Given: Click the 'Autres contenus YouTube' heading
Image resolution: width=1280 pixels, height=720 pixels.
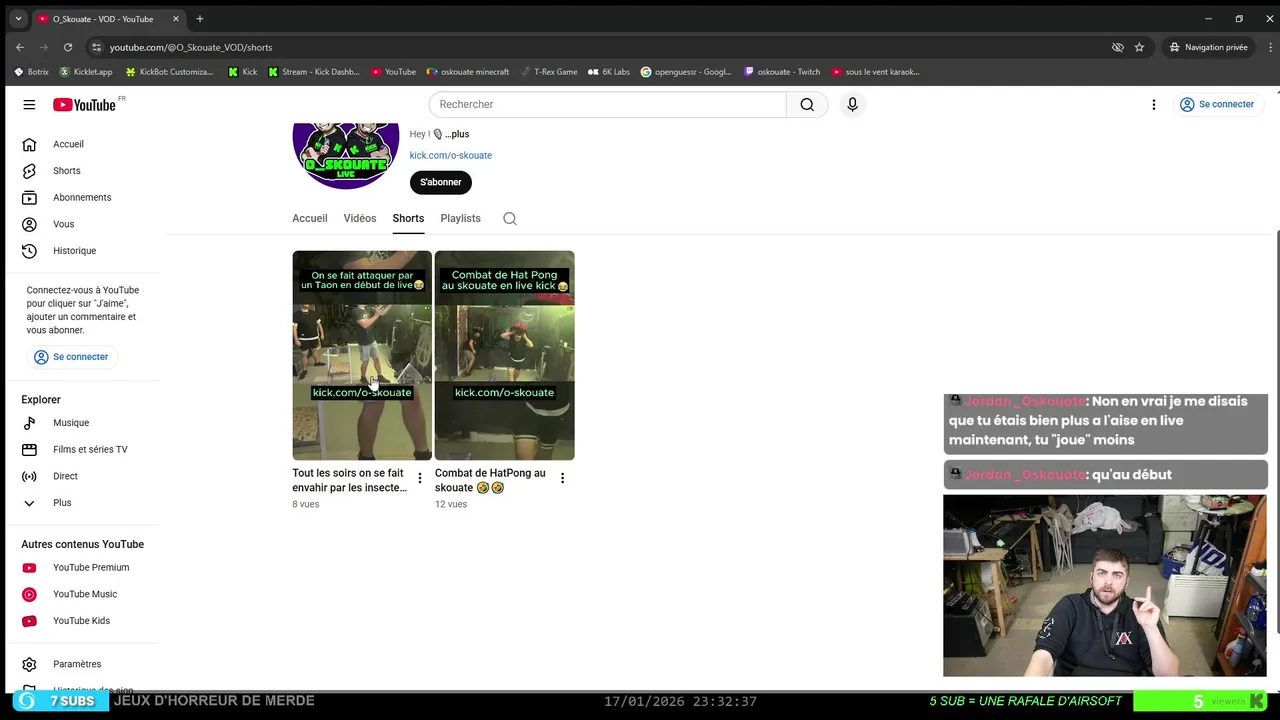Looking at the screenshot, I should (x=83, y=544).
